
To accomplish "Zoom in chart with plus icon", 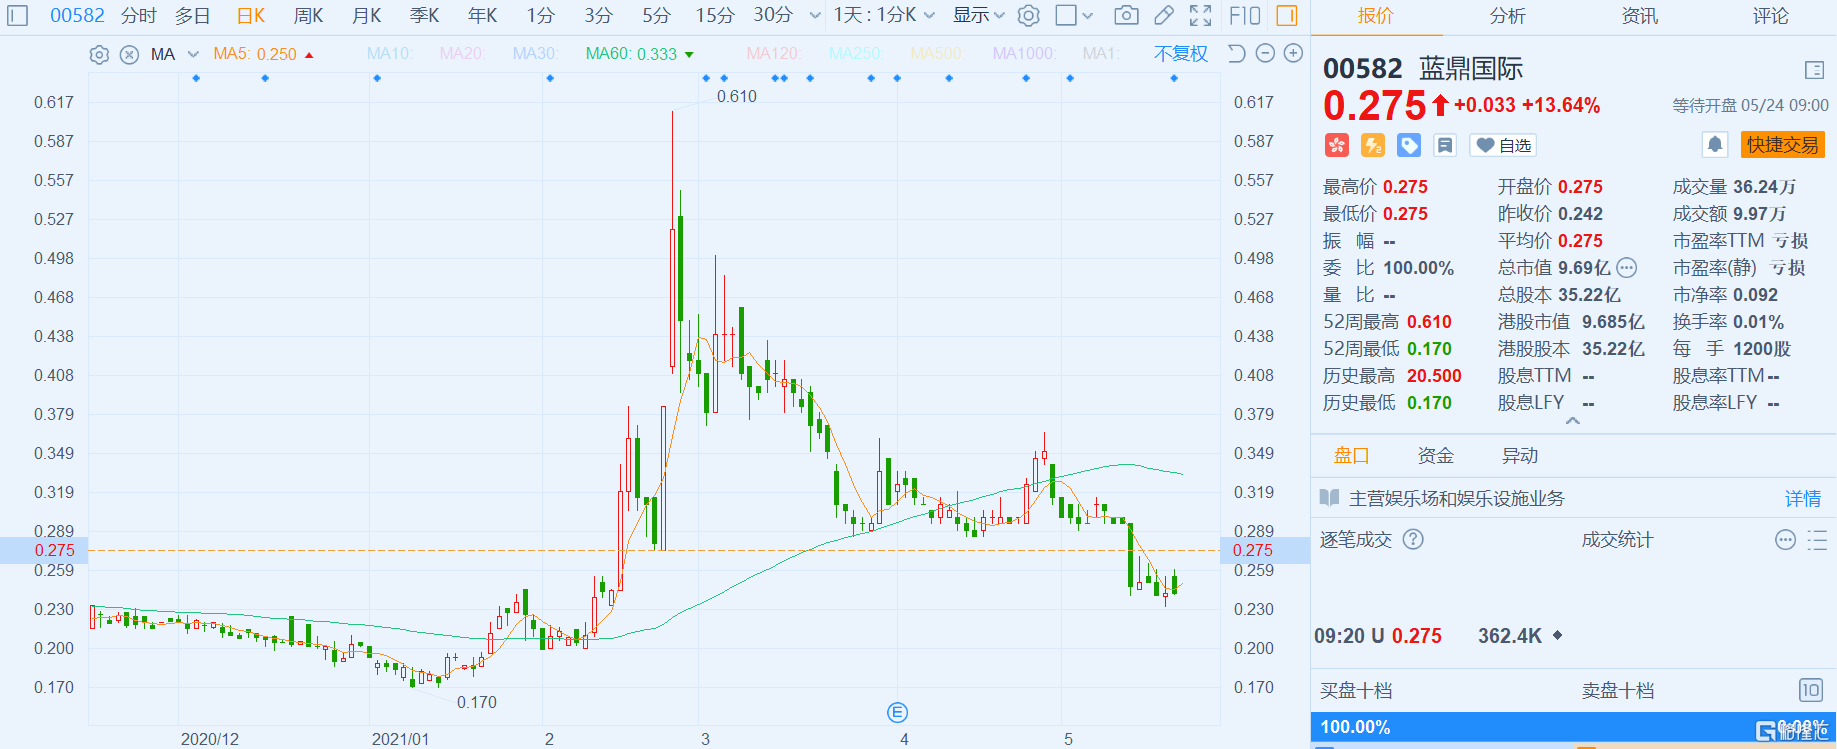I will pos(1293,54).
